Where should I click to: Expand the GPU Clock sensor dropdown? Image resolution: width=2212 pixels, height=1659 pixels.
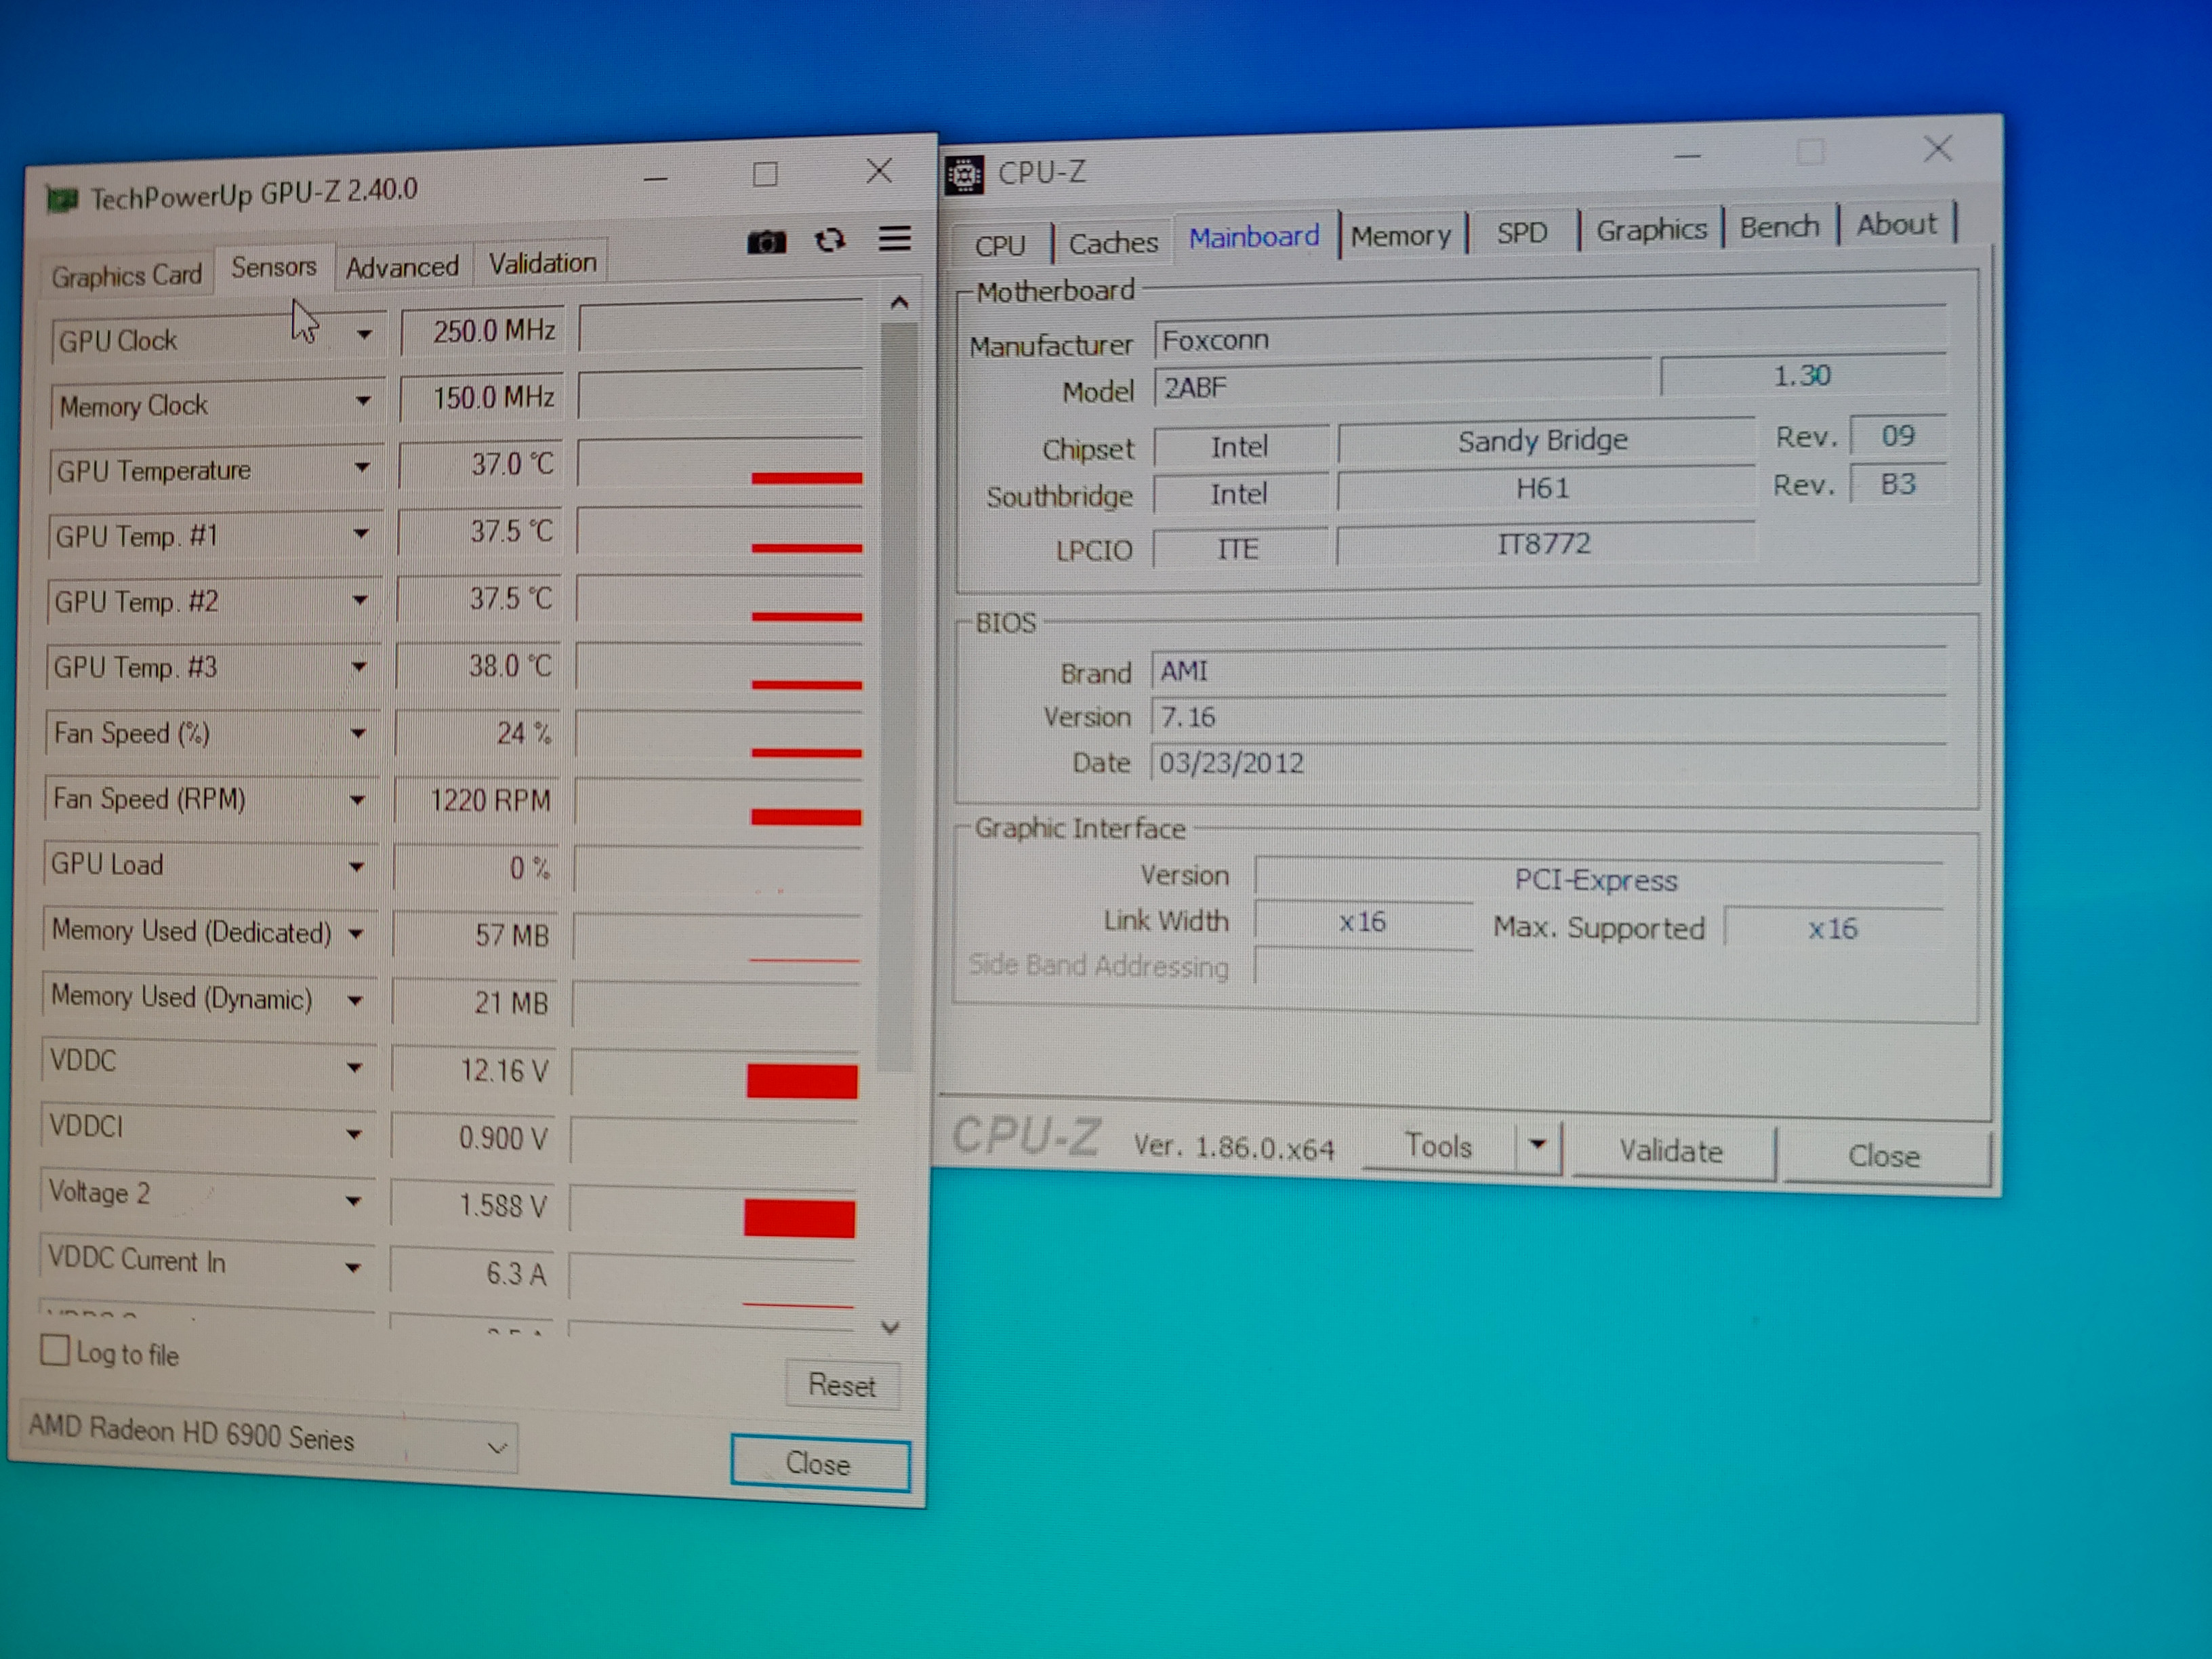(365, 335)
